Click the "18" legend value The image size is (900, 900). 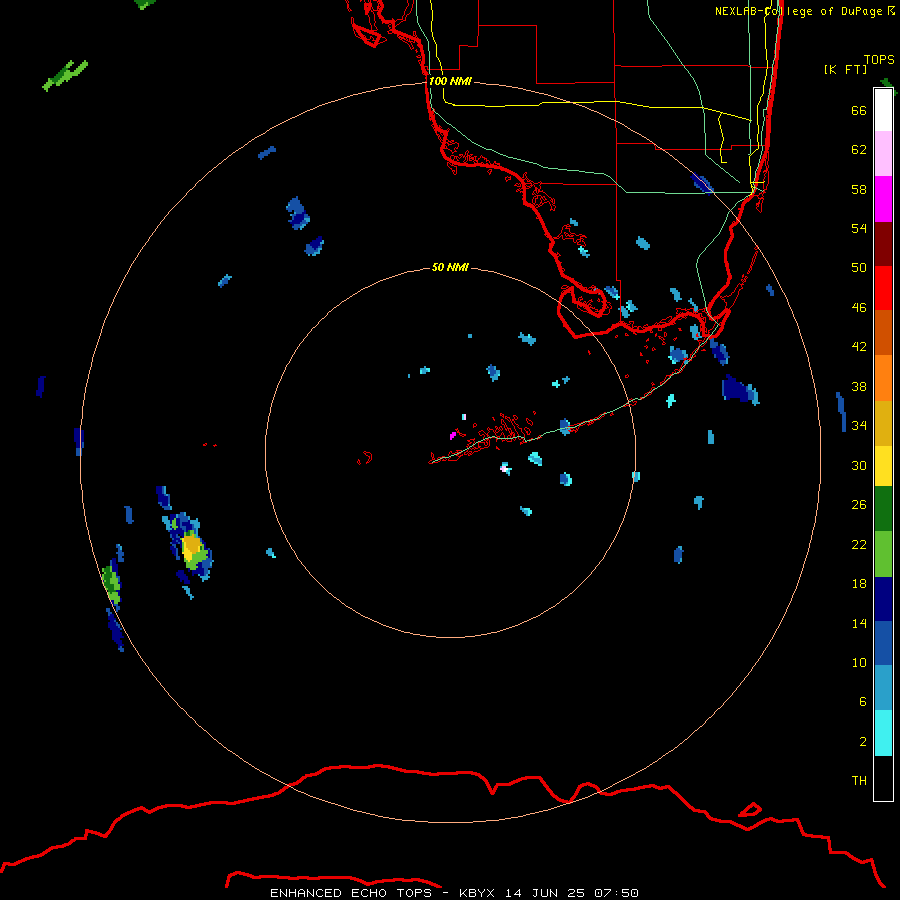click(x=859, y=584)
